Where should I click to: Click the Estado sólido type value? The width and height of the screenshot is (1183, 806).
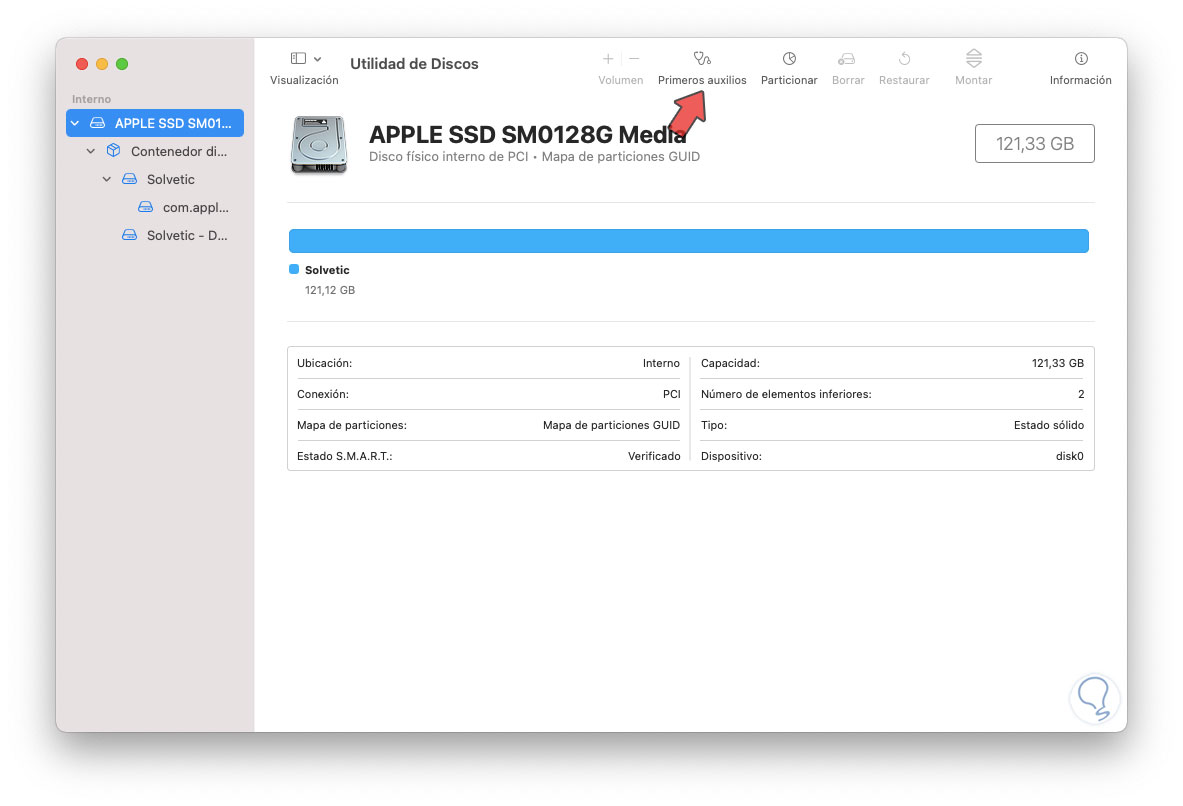point(1049,425)
